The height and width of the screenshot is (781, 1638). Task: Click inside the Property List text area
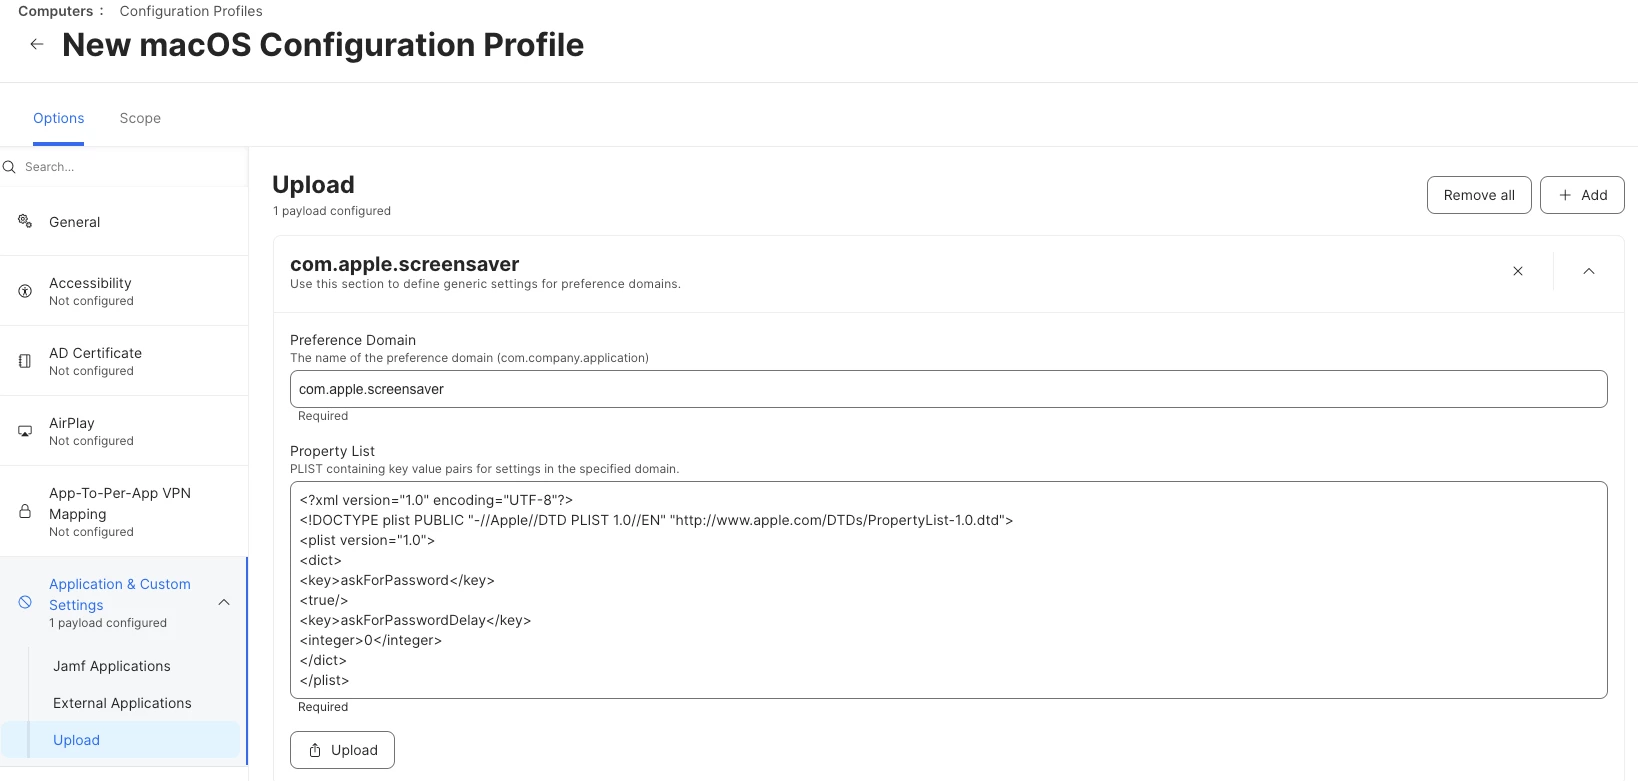pos(948,590)
